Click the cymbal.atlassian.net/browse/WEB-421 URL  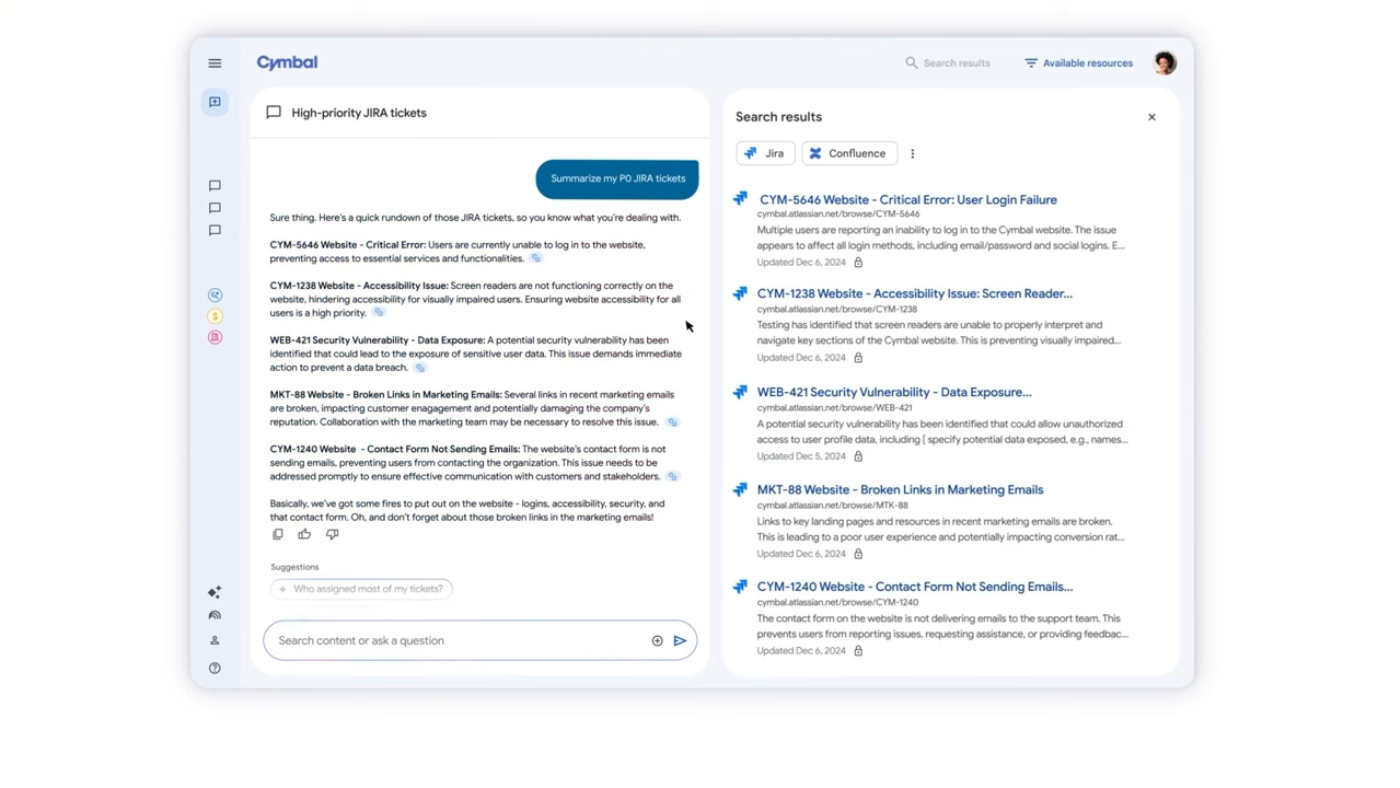[835, 408]
